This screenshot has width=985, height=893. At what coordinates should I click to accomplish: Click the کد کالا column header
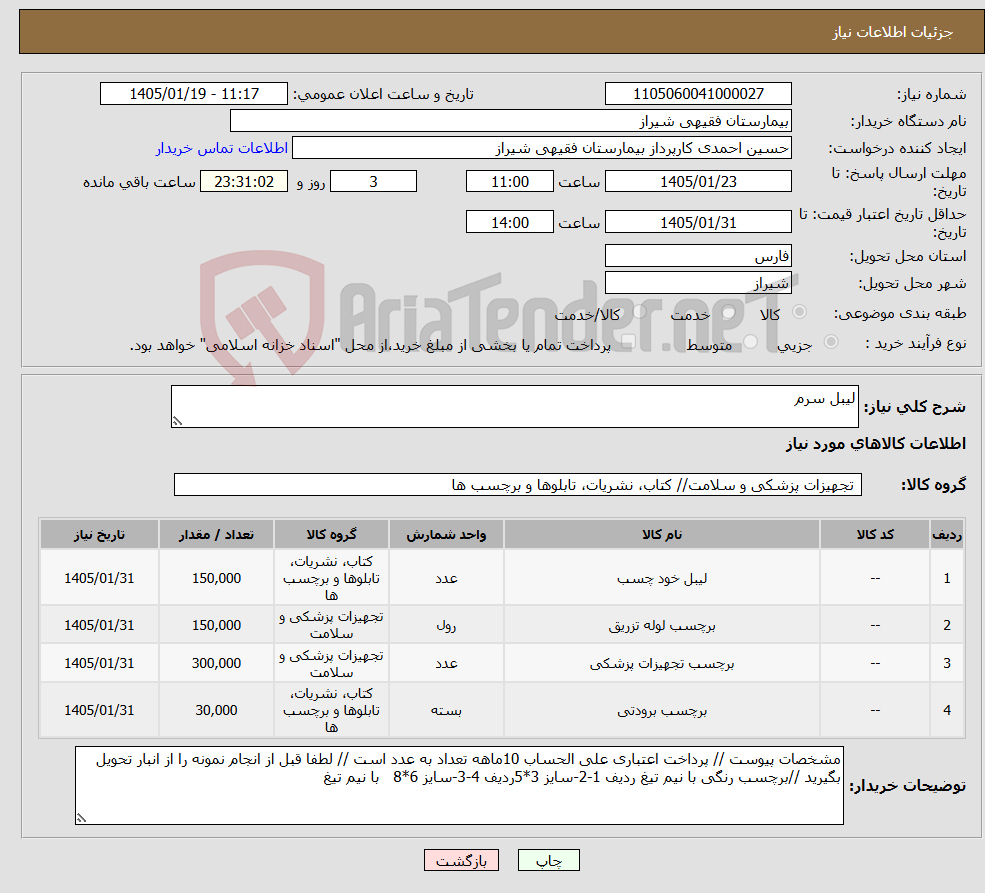[875, 534]
